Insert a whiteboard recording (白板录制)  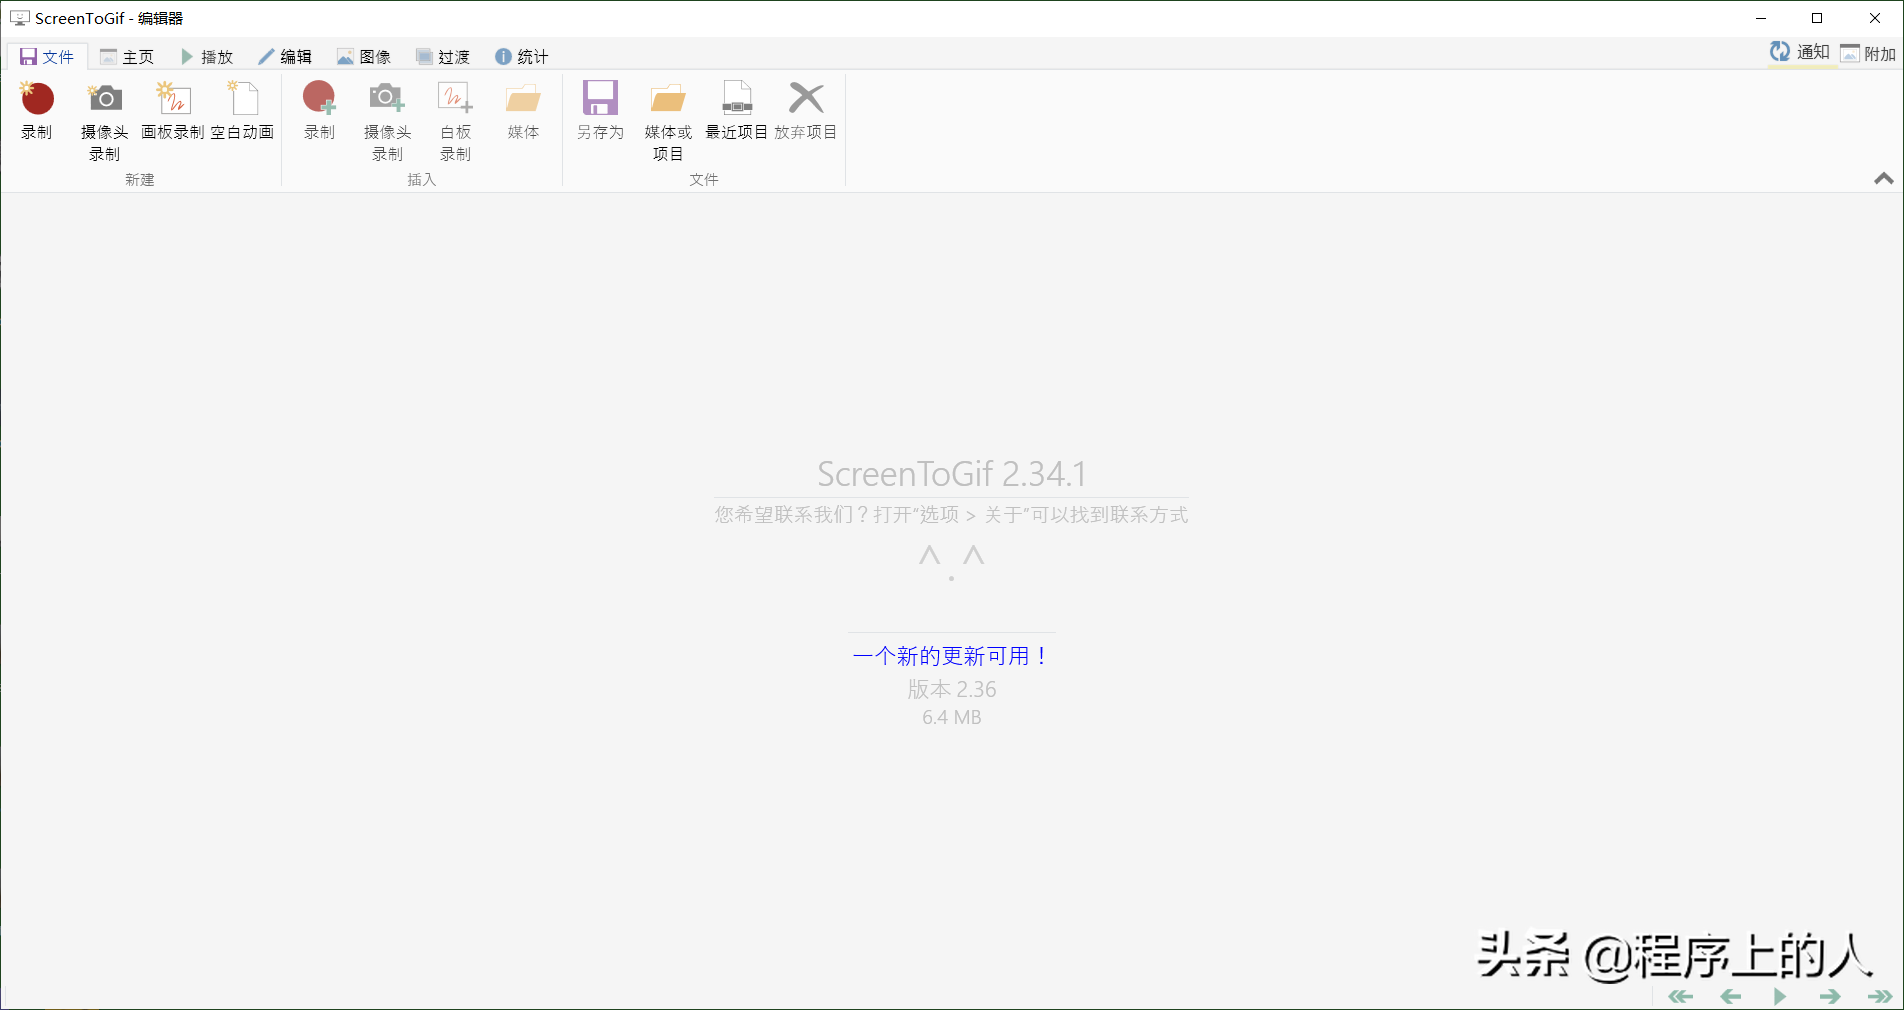tap(455, 121)
